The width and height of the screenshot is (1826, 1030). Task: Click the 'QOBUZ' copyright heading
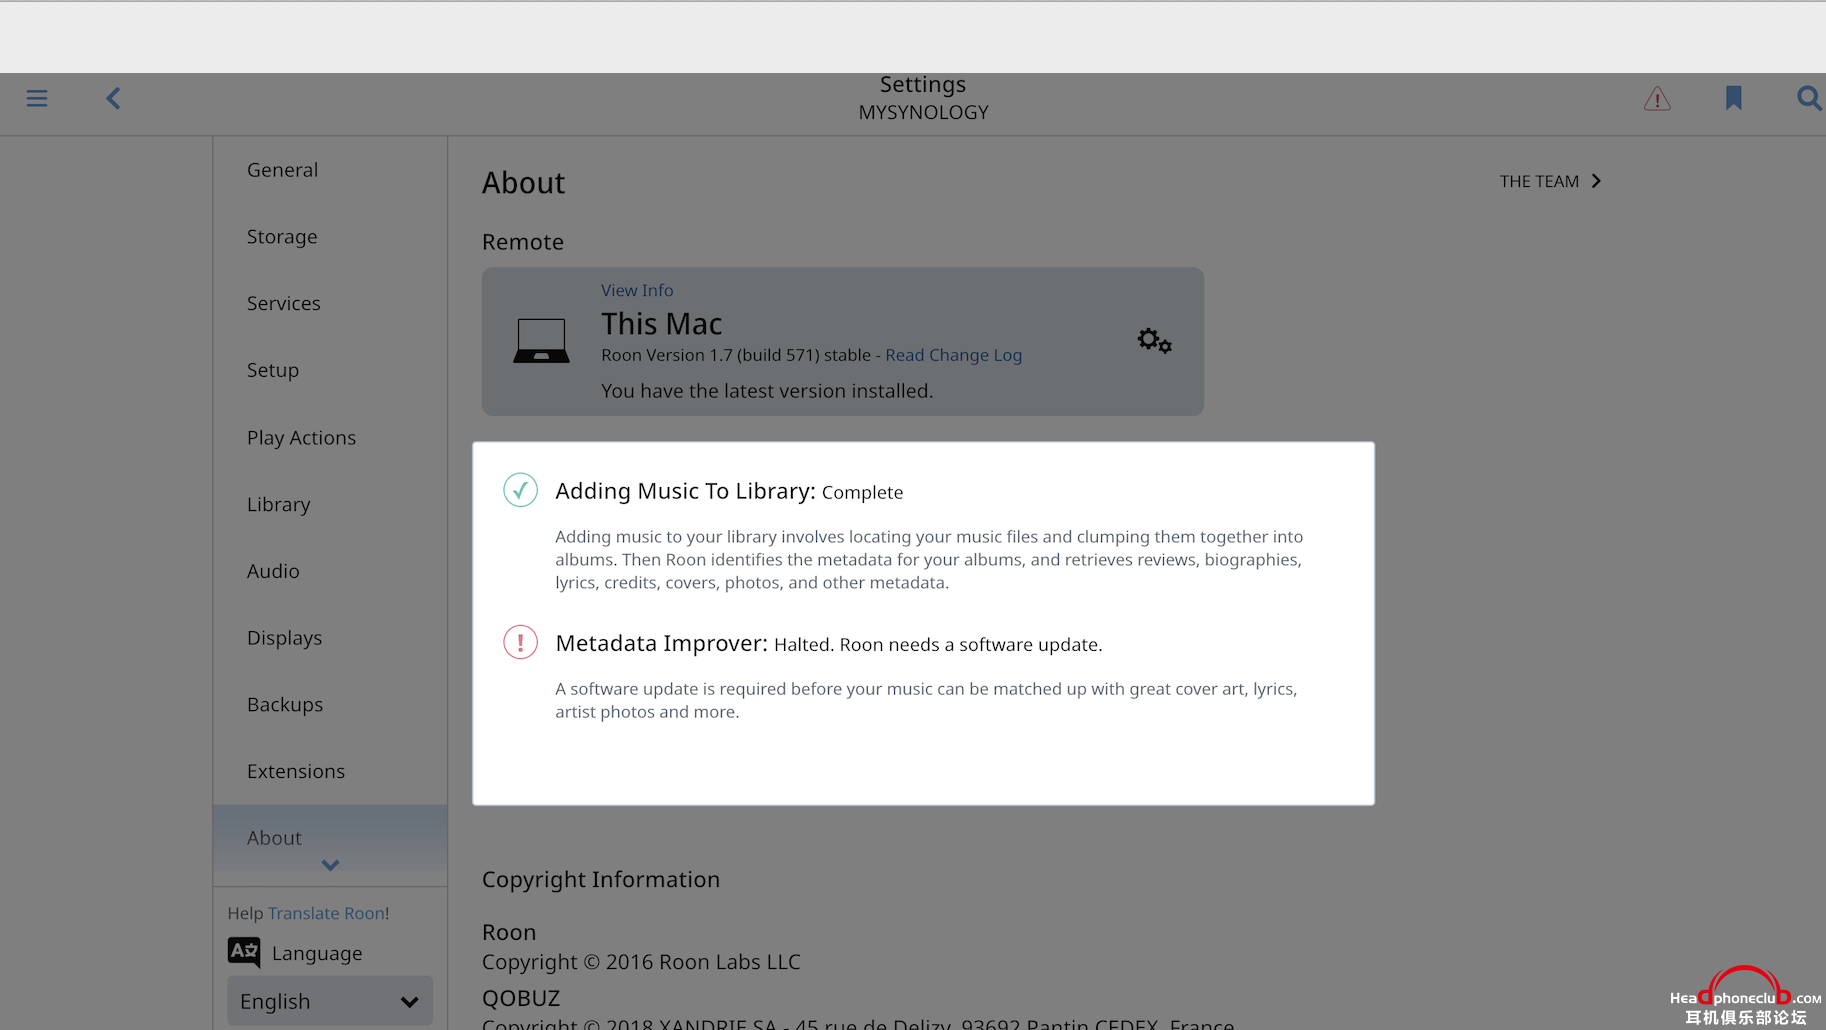pos(521,998)
